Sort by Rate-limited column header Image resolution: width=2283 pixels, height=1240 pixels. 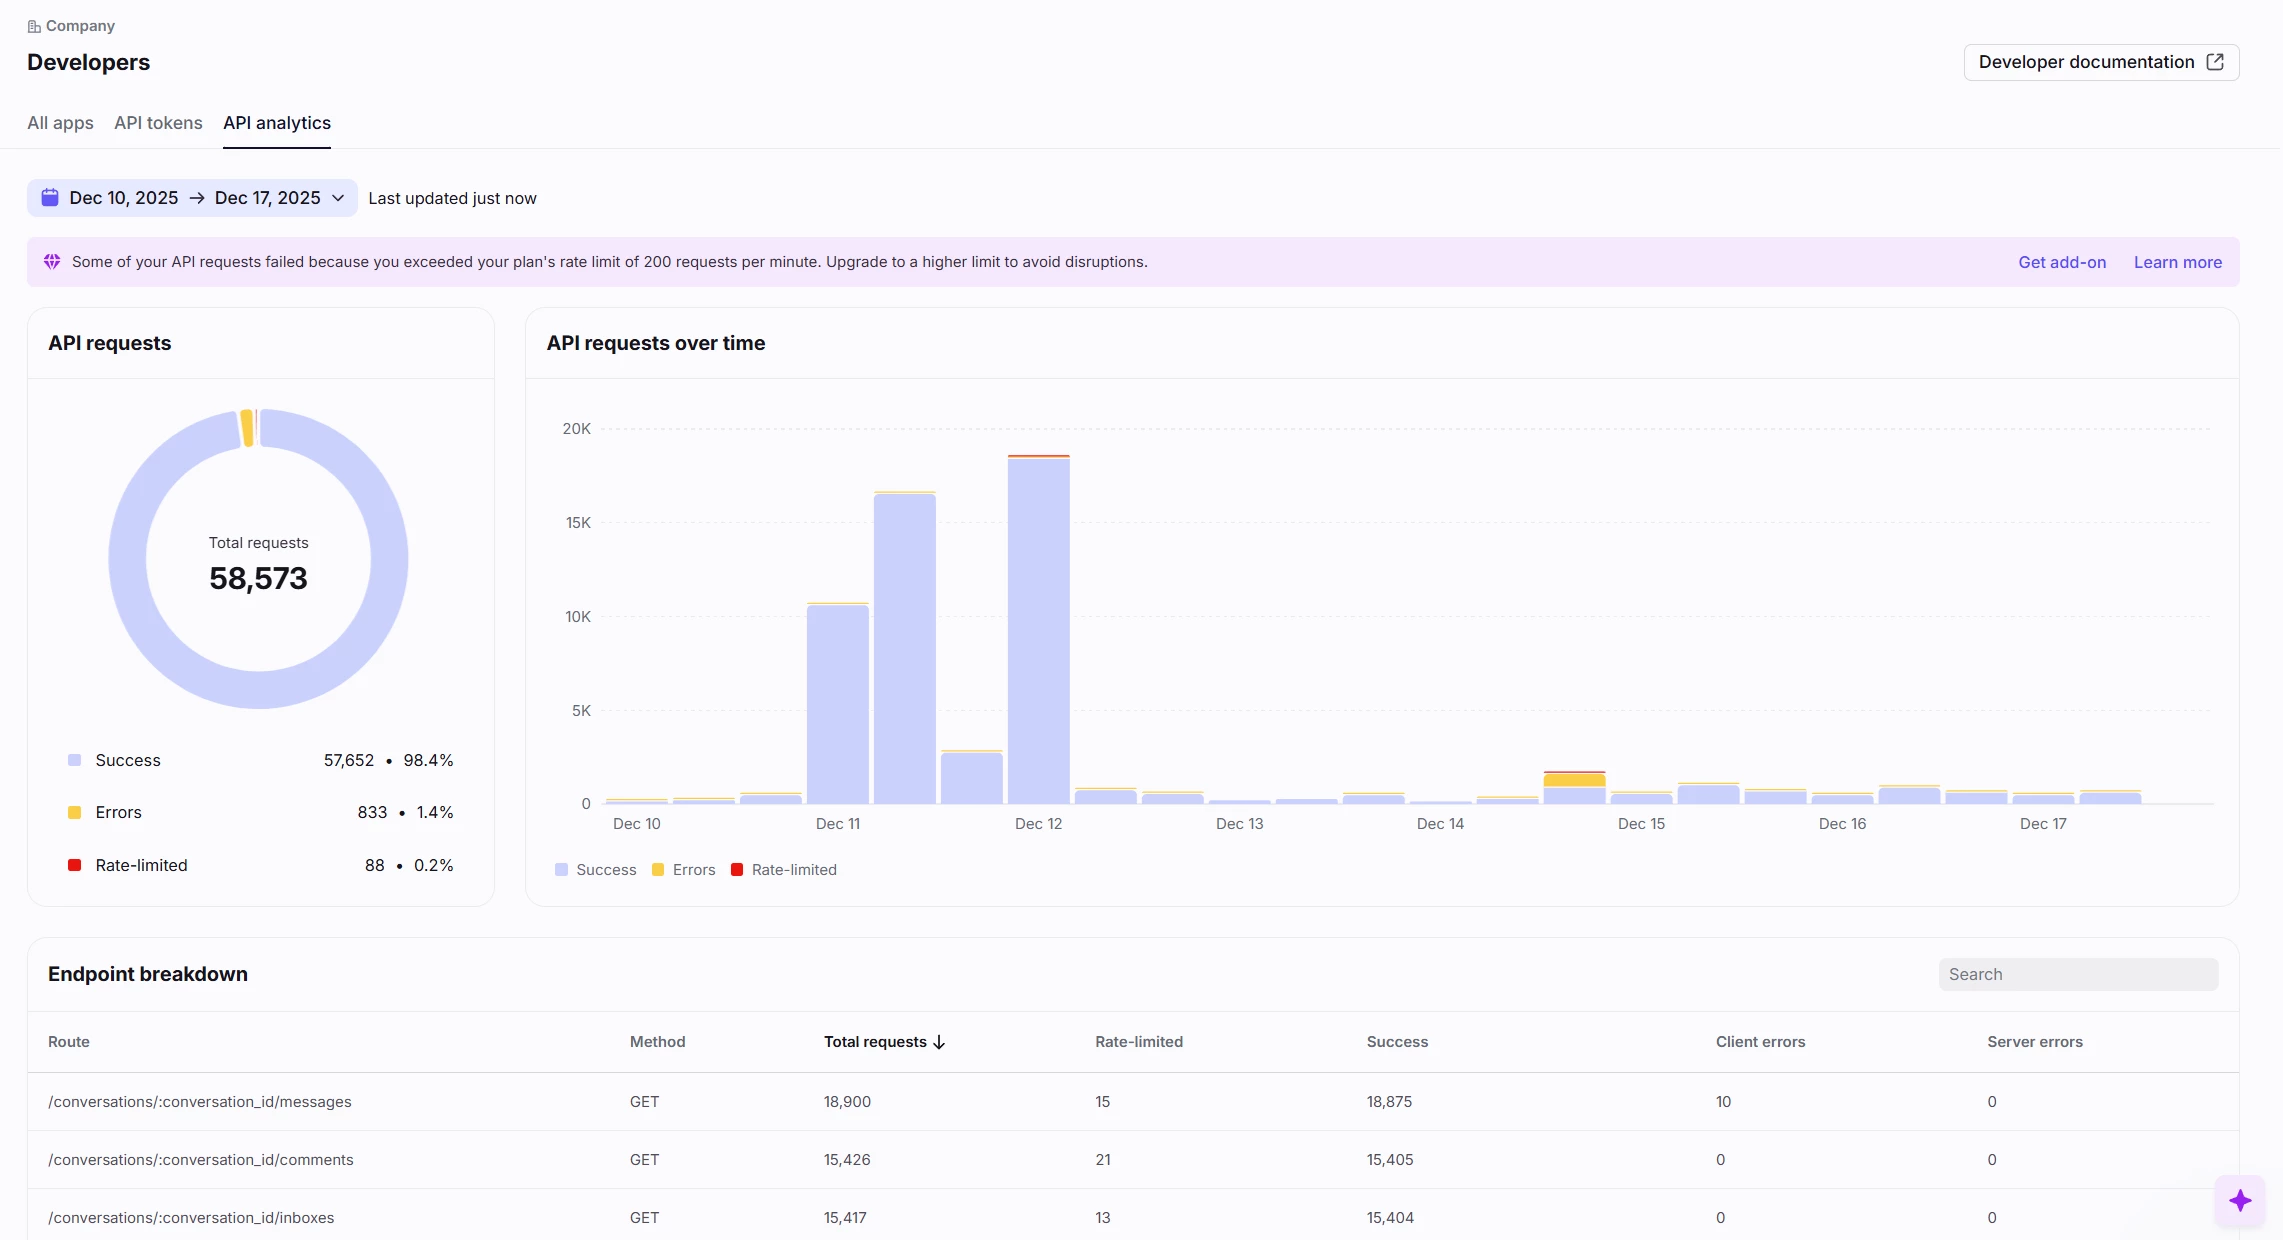coord(1139,1042)
